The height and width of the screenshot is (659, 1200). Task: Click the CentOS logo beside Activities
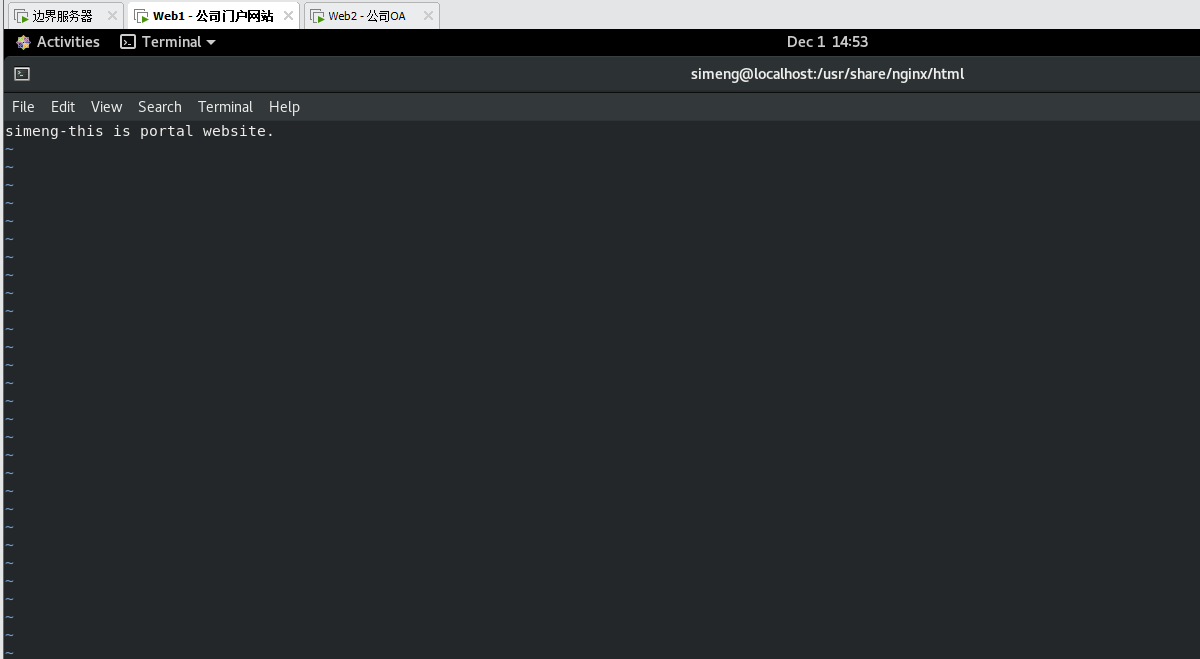click(23, 42)
